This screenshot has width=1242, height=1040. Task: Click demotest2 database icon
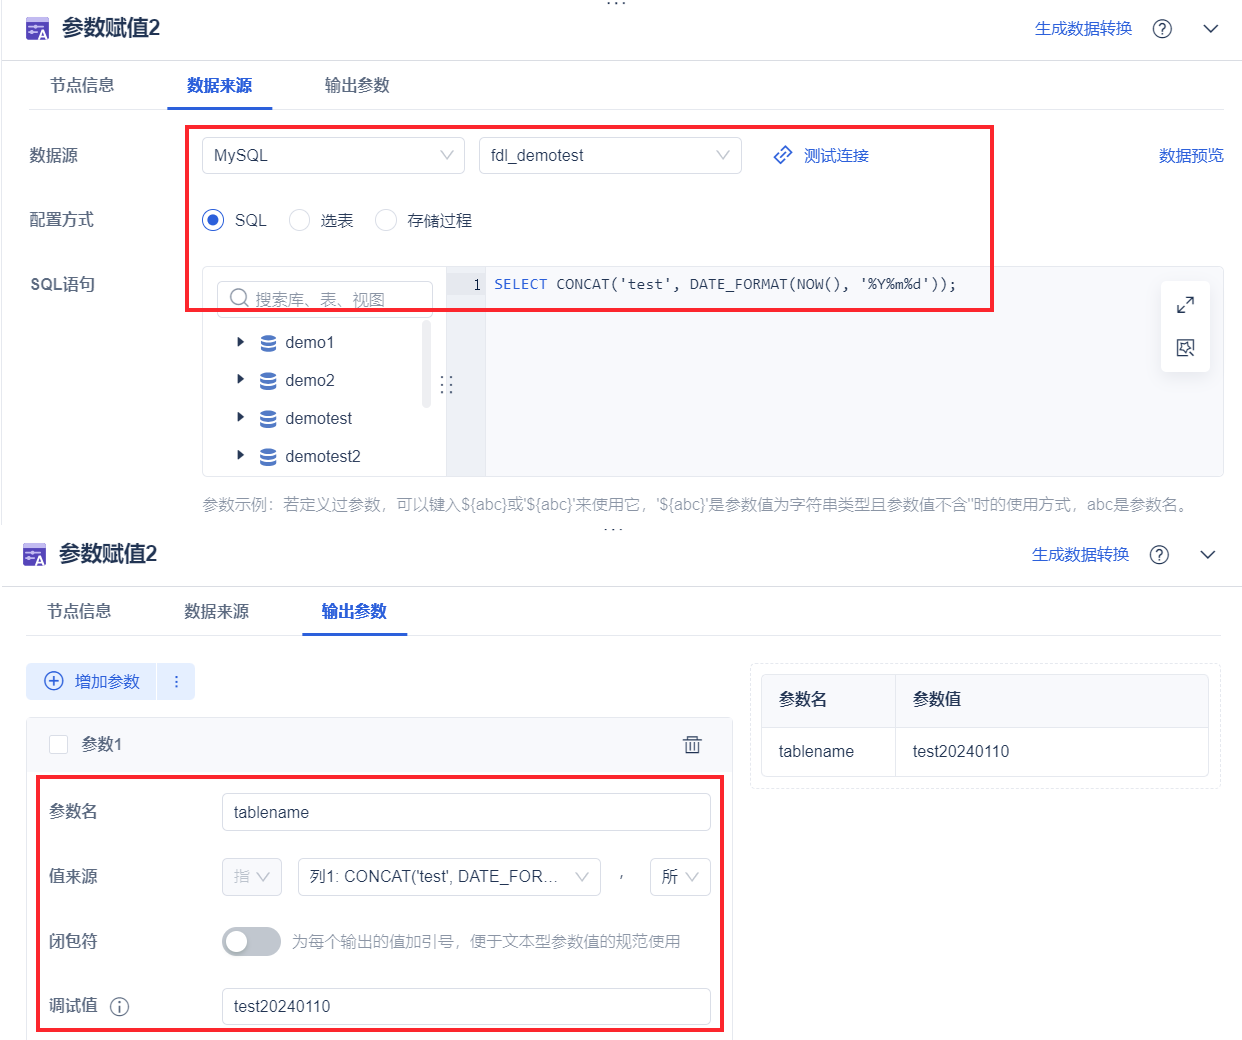click(268, 457)
